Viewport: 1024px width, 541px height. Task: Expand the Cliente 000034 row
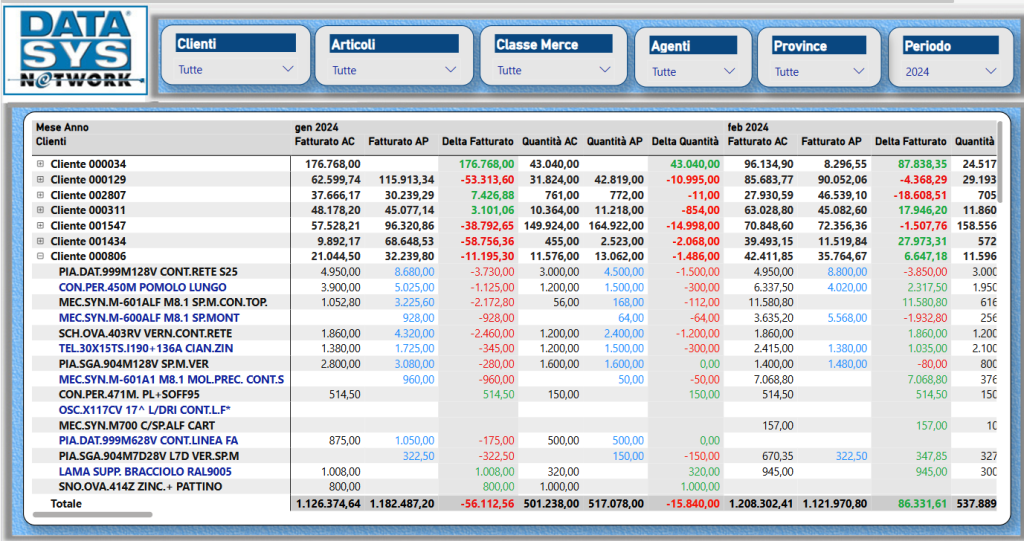tap(41, 164)
